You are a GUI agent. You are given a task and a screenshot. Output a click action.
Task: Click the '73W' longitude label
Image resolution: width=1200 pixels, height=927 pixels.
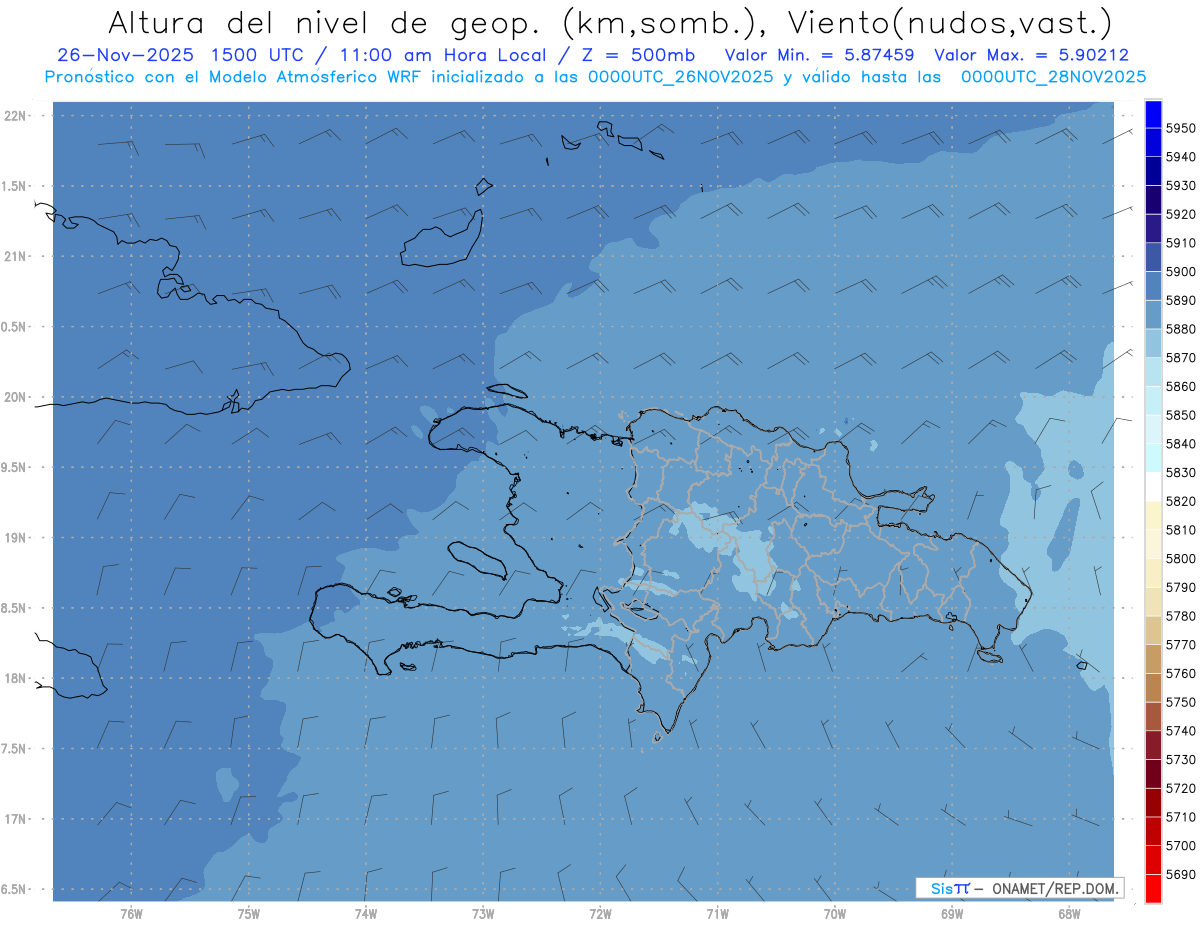483,914
